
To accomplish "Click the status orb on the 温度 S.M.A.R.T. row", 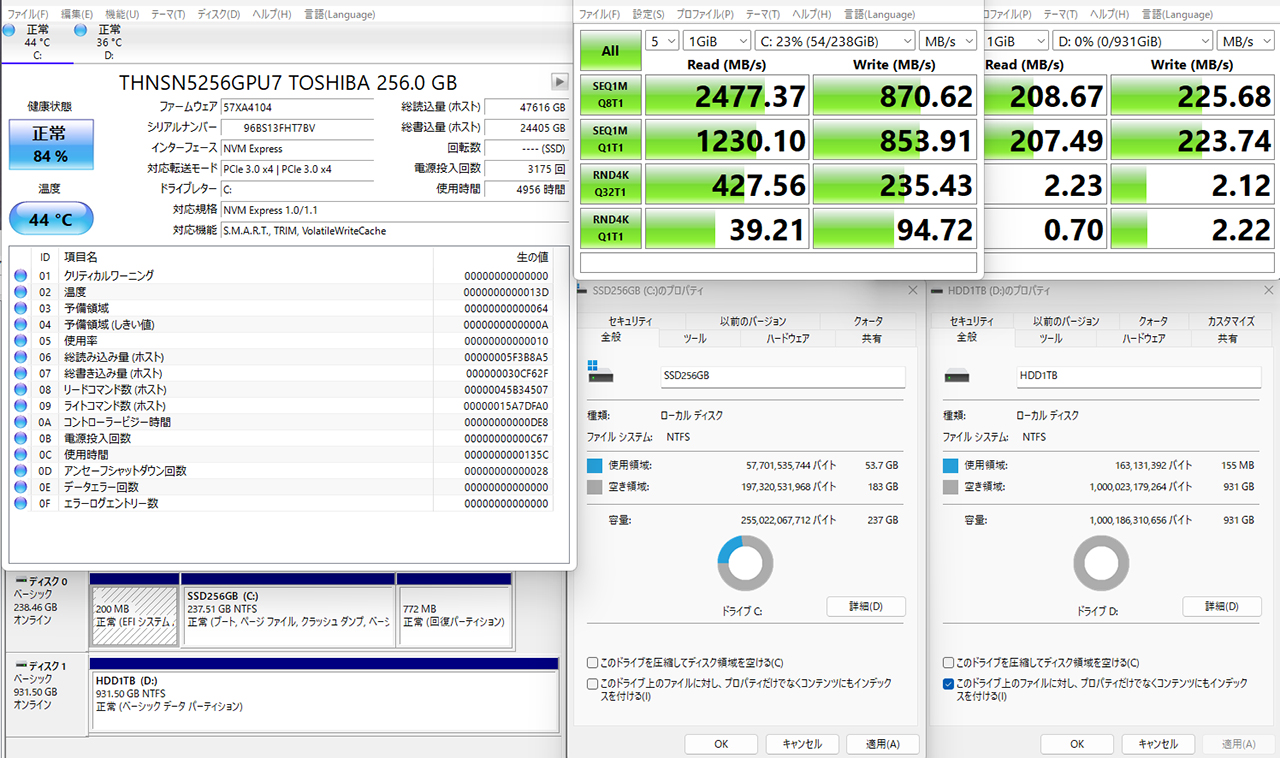I will point(21,292).
